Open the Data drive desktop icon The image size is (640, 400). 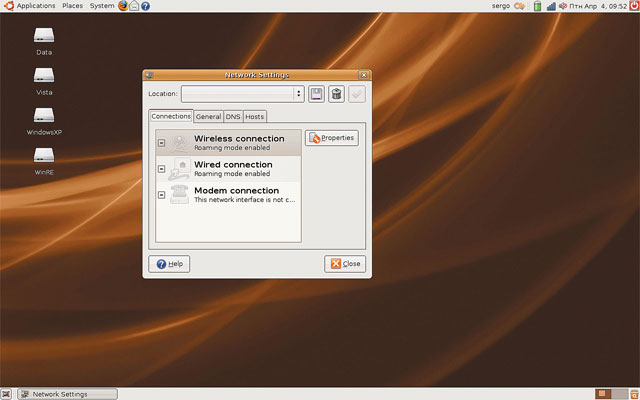[44, 41]
